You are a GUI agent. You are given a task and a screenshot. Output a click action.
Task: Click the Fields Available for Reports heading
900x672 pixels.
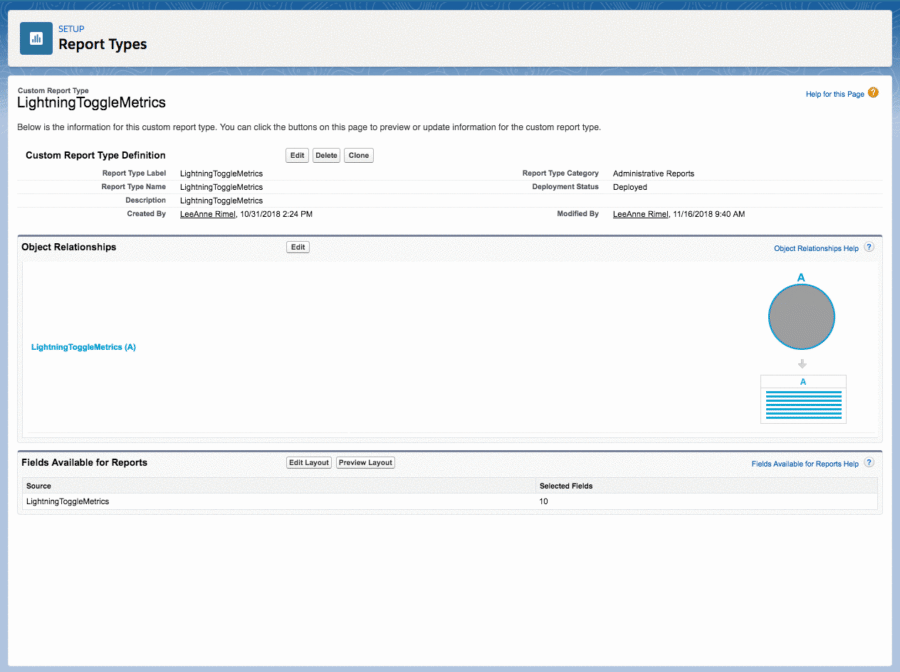click(84, 463)
